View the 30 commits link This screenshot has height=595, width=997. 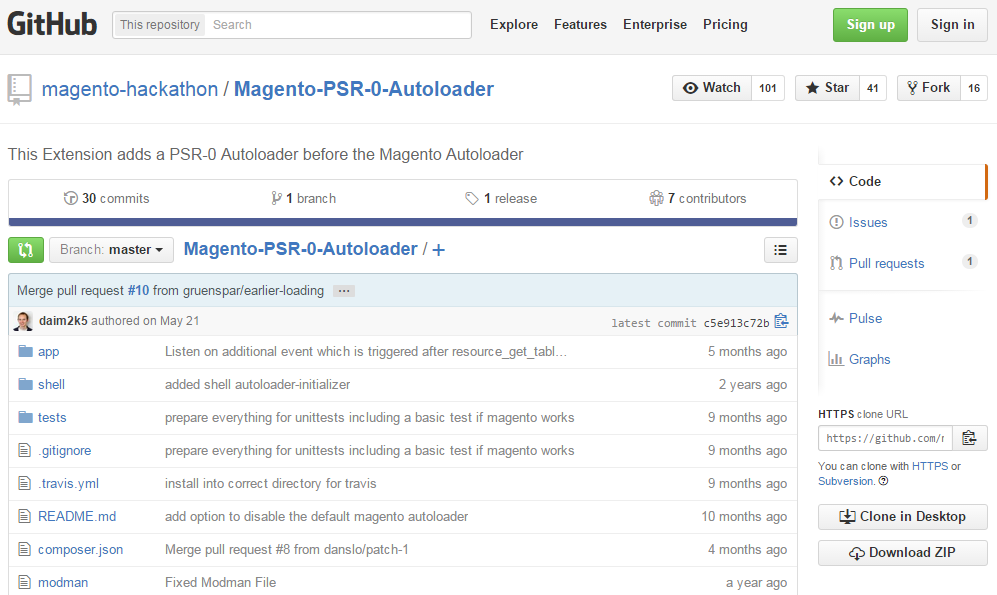pyautogui.click(x=107, y=198)
